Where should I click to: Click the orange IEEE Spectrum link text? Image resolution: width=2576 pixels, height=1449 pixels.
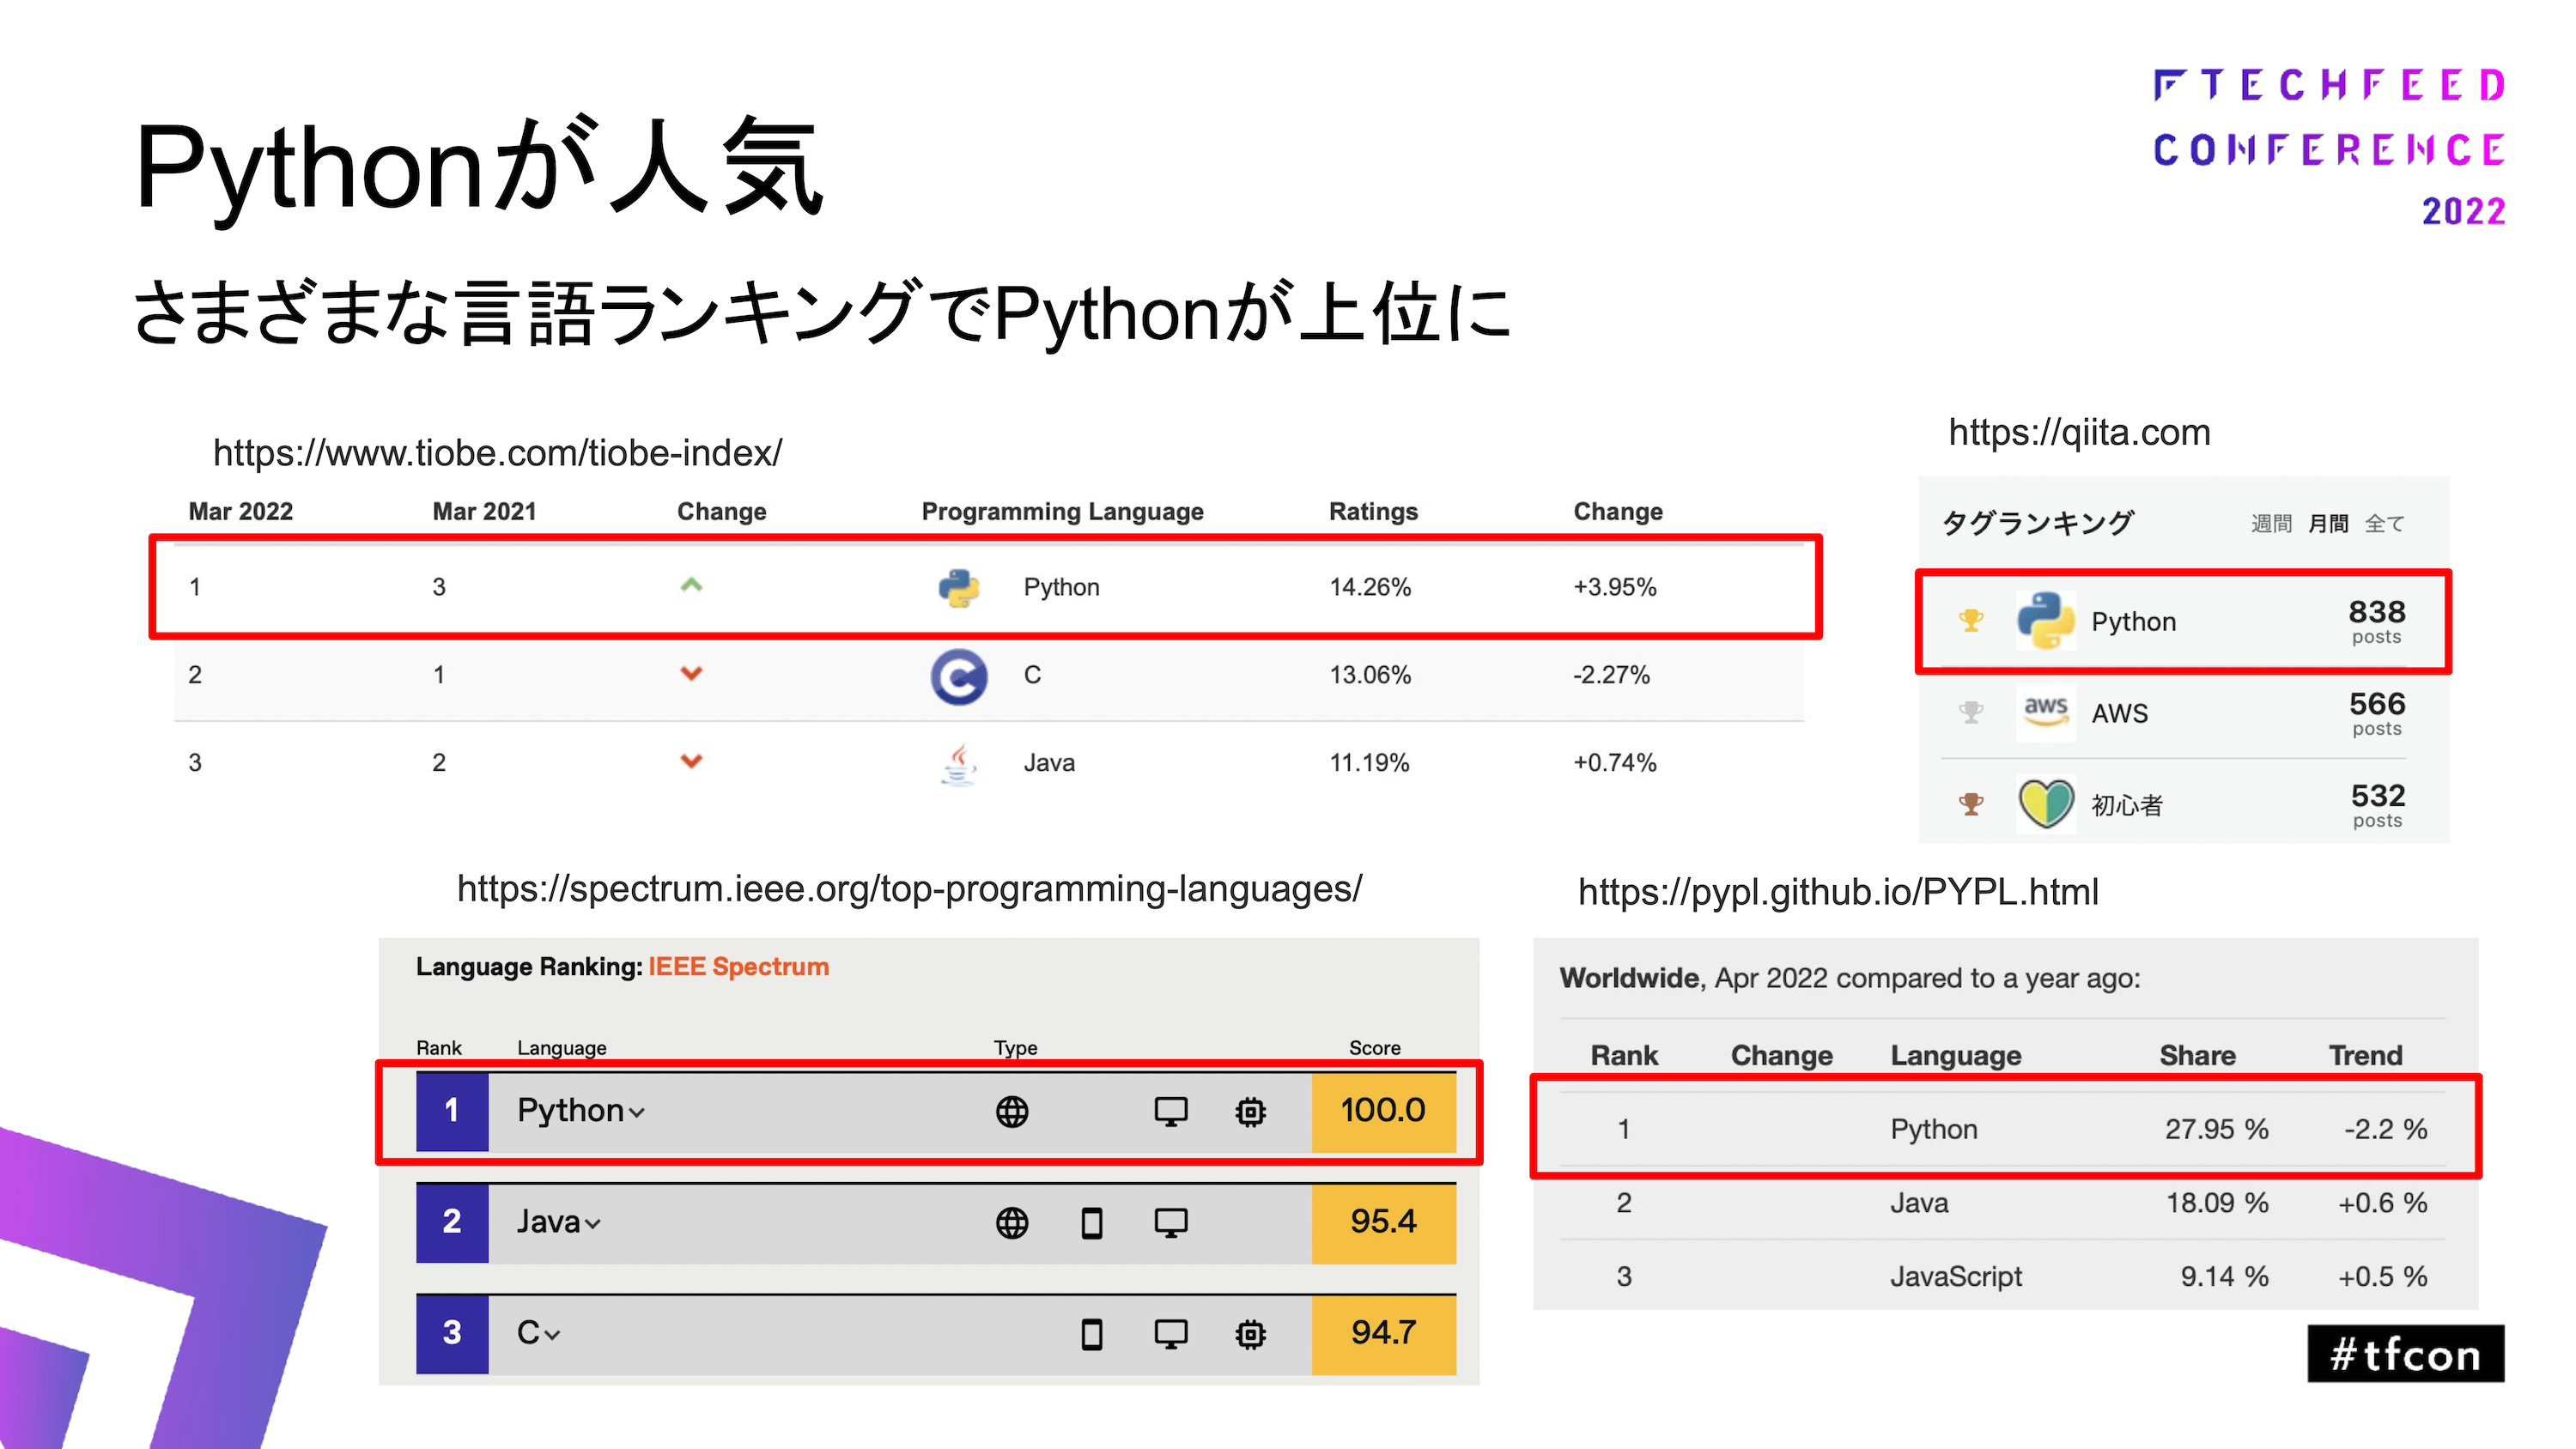coord(739,967)
